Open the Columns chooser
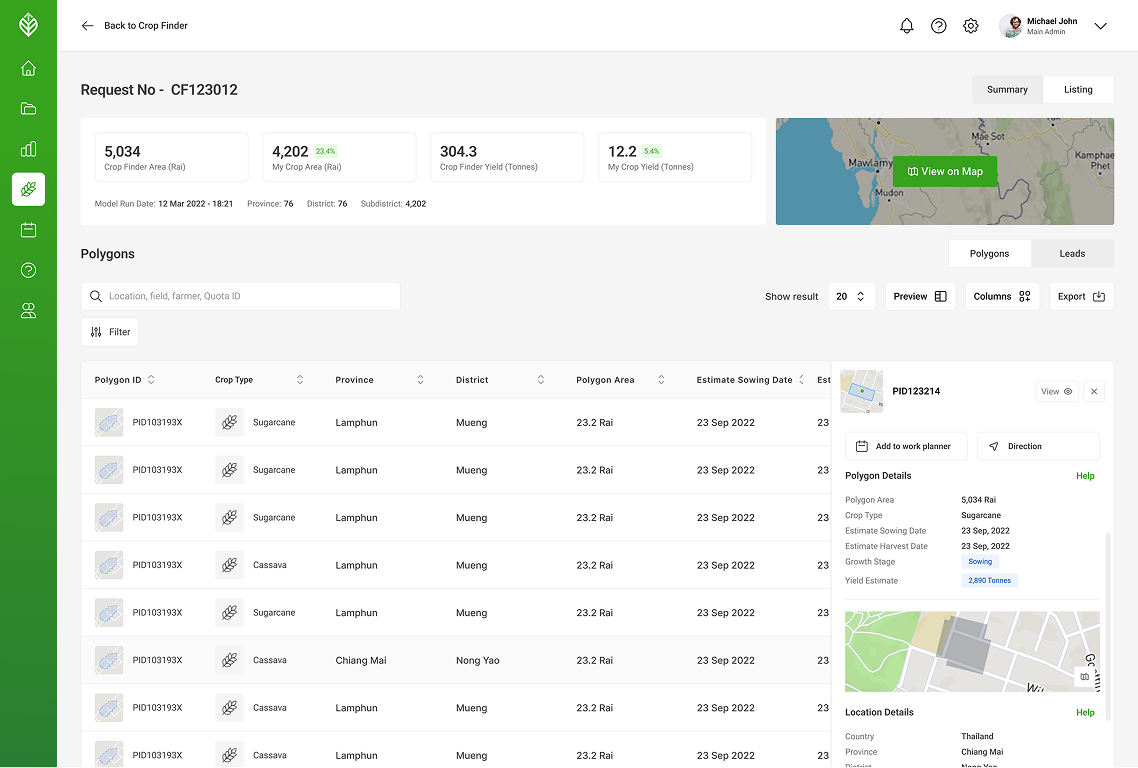The width and height of the screenshot is (1138, 768). click(x=1002, y=296)
